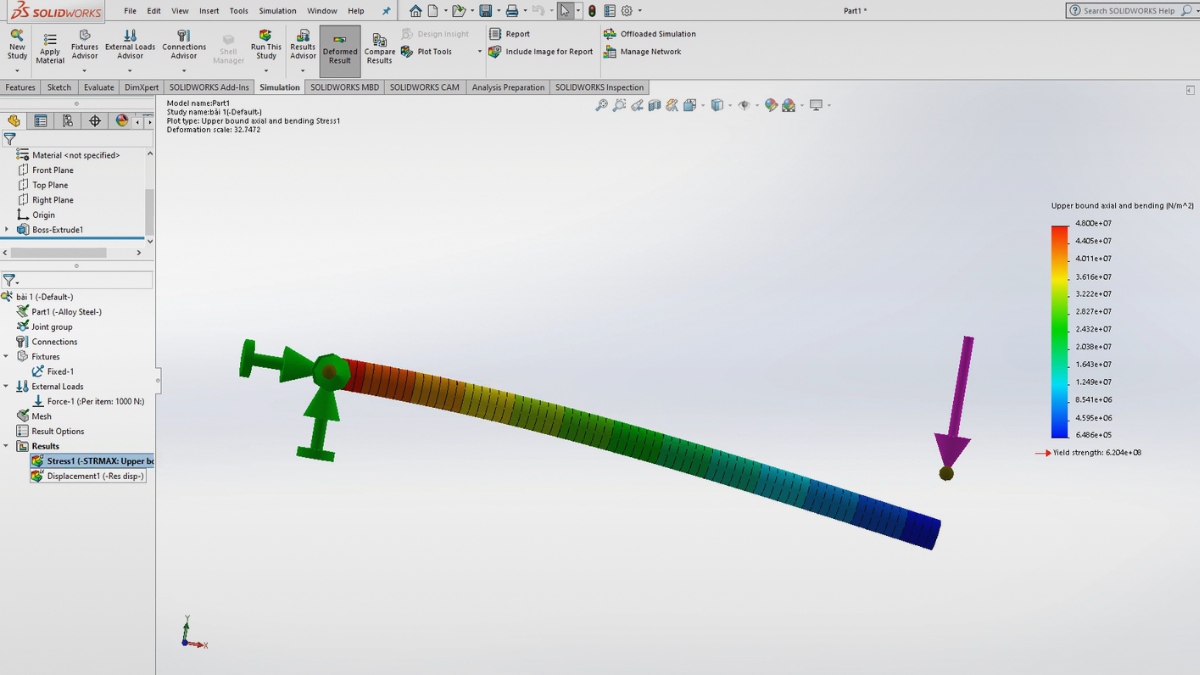The image size is (1200, 675).
Task: Expand dropdown under Run This Study
Action: (x=266, y=71)
